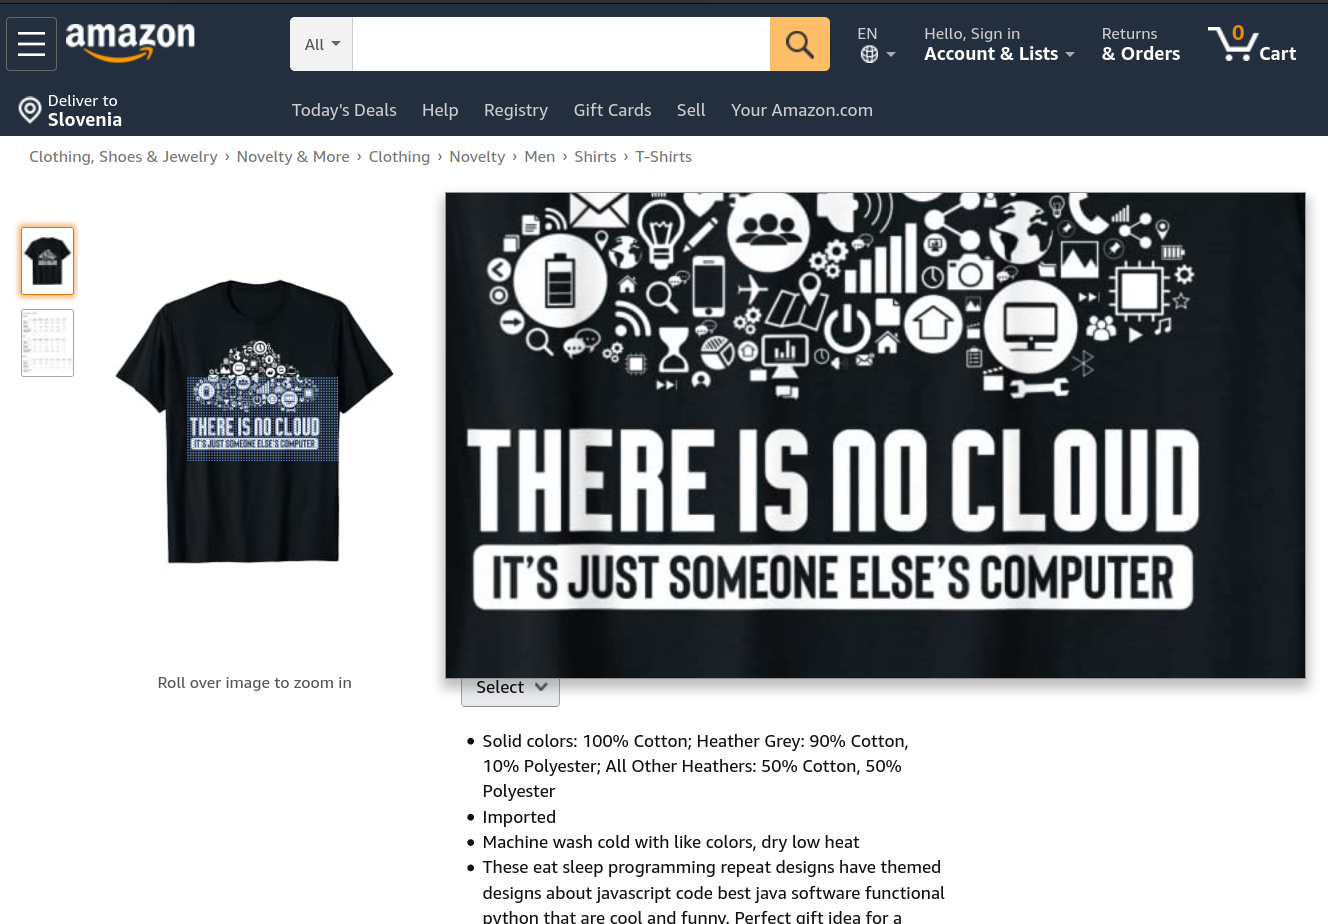The width and height of the screenshot is (1328, 924).
Task: Go to Gift Cards page
Action: [612, 110]
